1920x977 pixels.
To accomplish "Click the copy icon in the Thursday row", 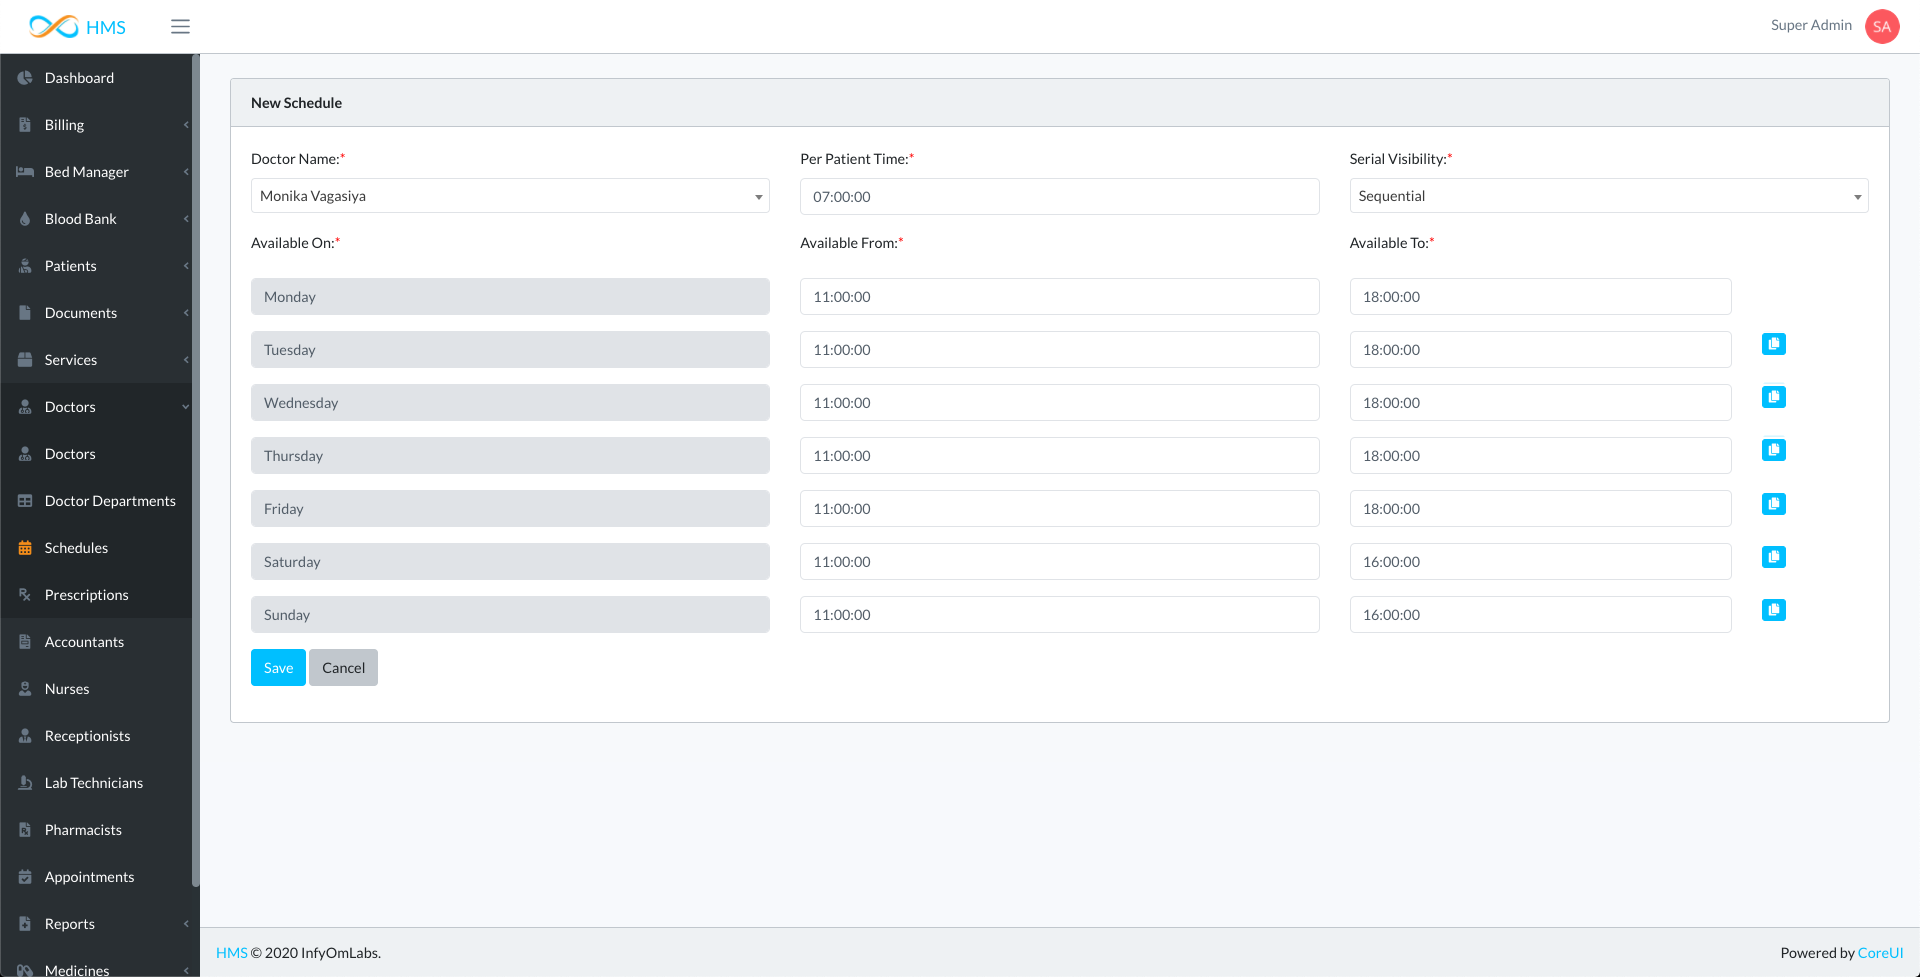I will click(1773, 450).
